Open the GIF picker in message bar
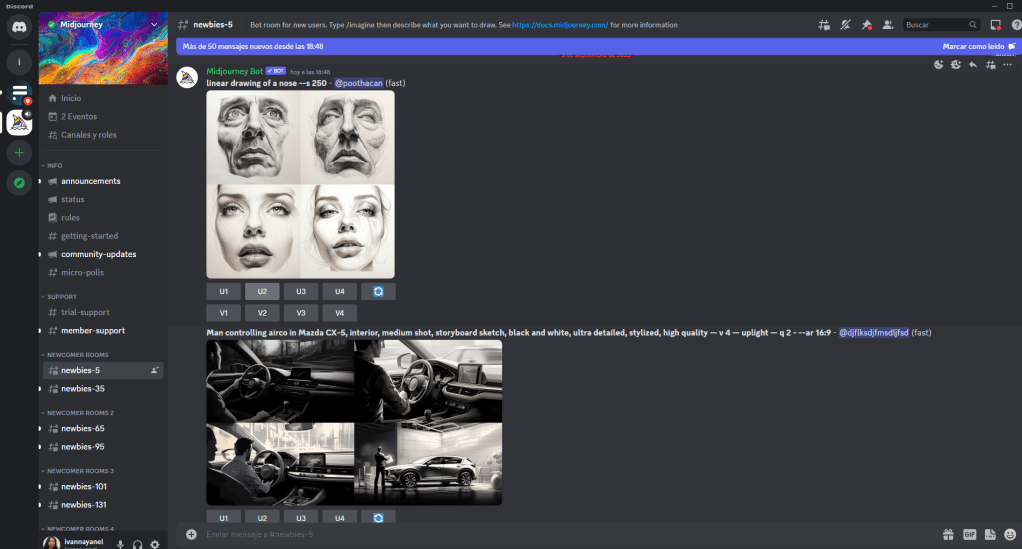 click(x=969, y=534)
